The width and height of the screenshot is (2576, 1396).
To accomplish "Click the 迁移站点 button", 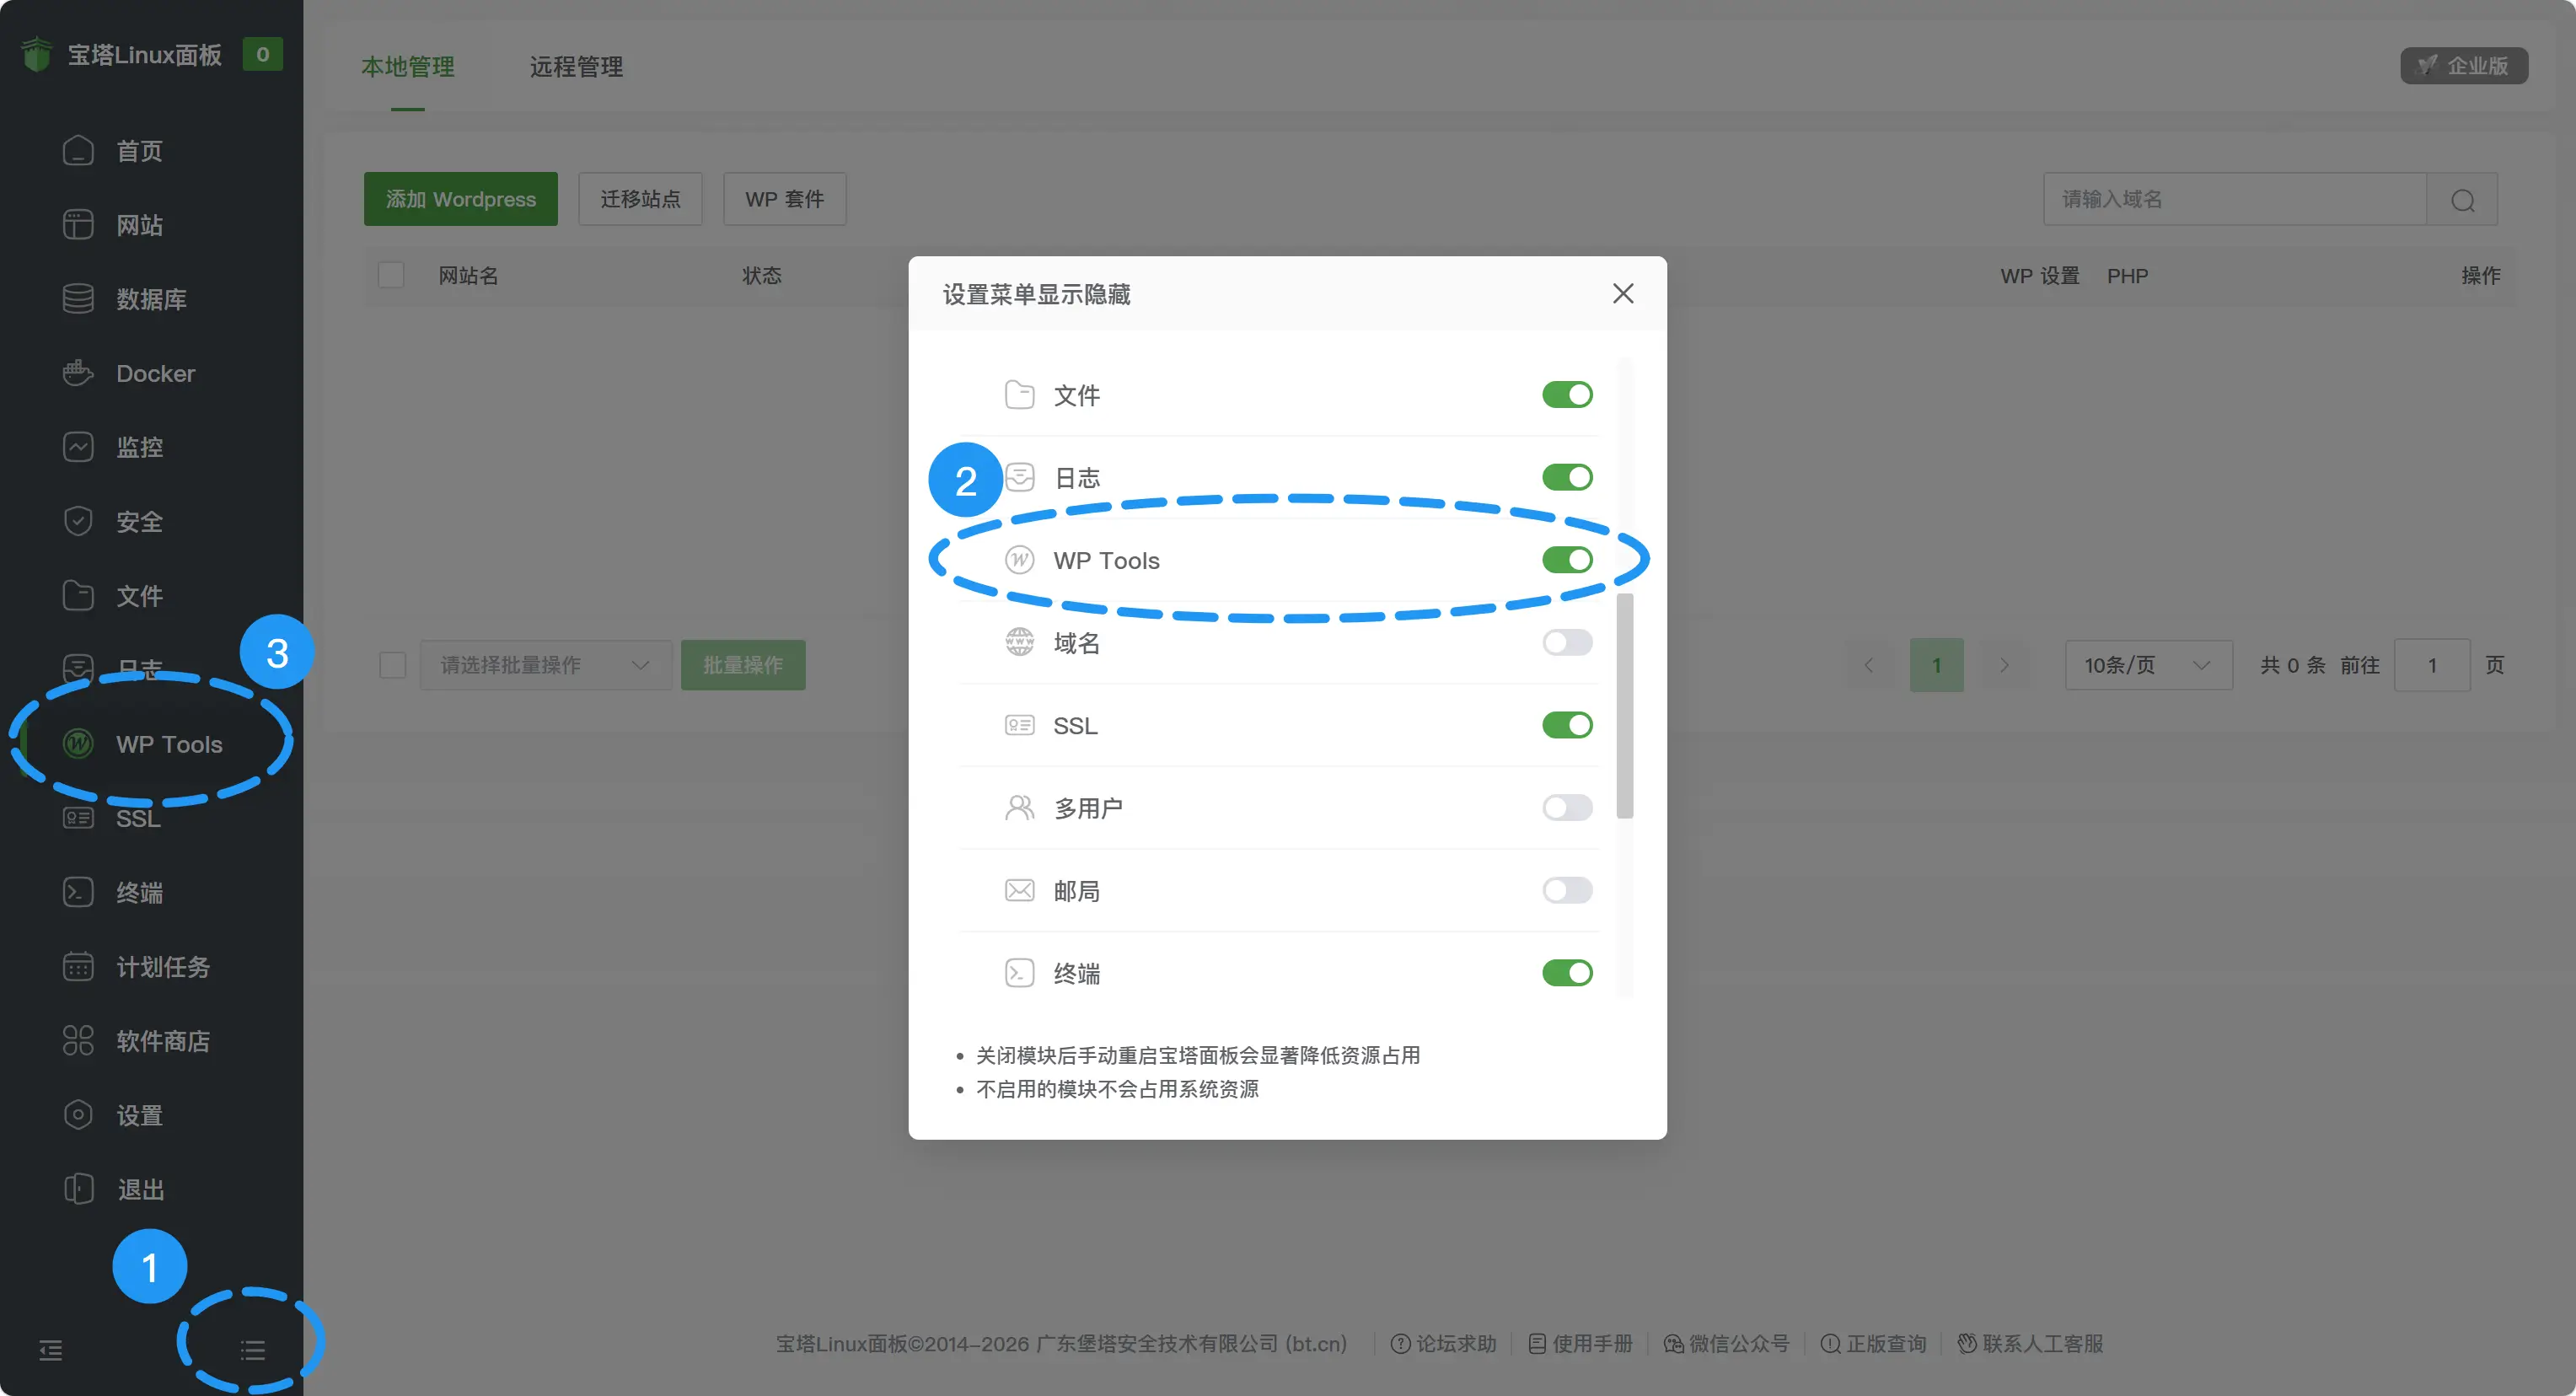I will pos(640,199).
